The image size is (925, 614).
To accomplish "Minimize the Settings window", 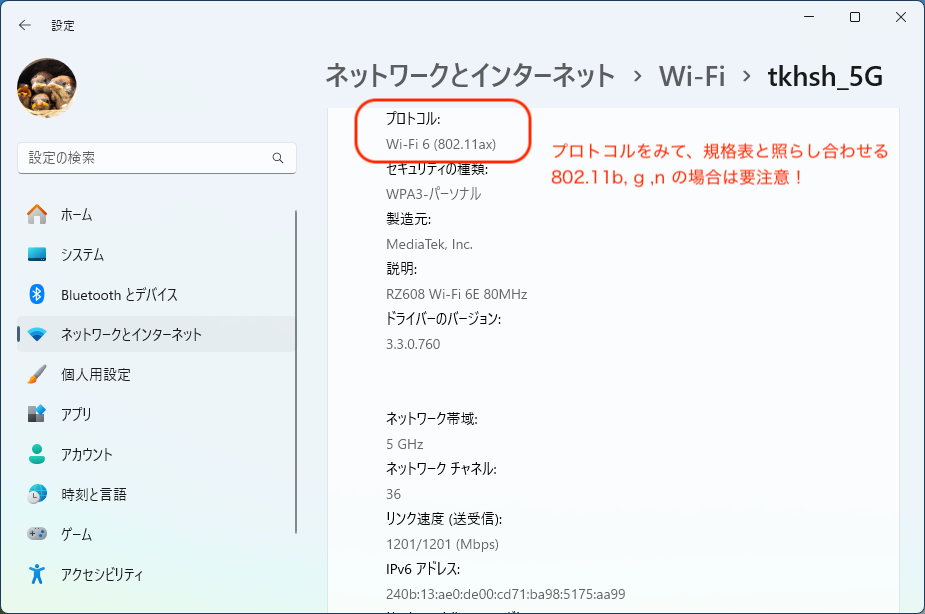I will (809, 17).
